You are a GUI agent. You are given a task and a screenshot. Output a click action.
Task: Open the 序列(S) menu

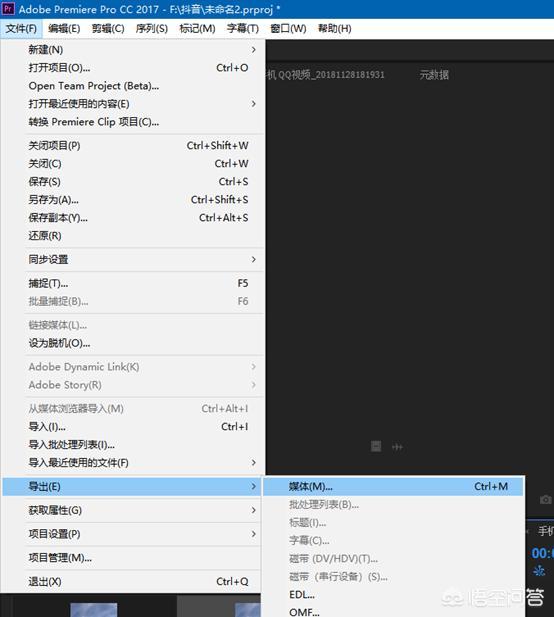[x=151, y=29]
